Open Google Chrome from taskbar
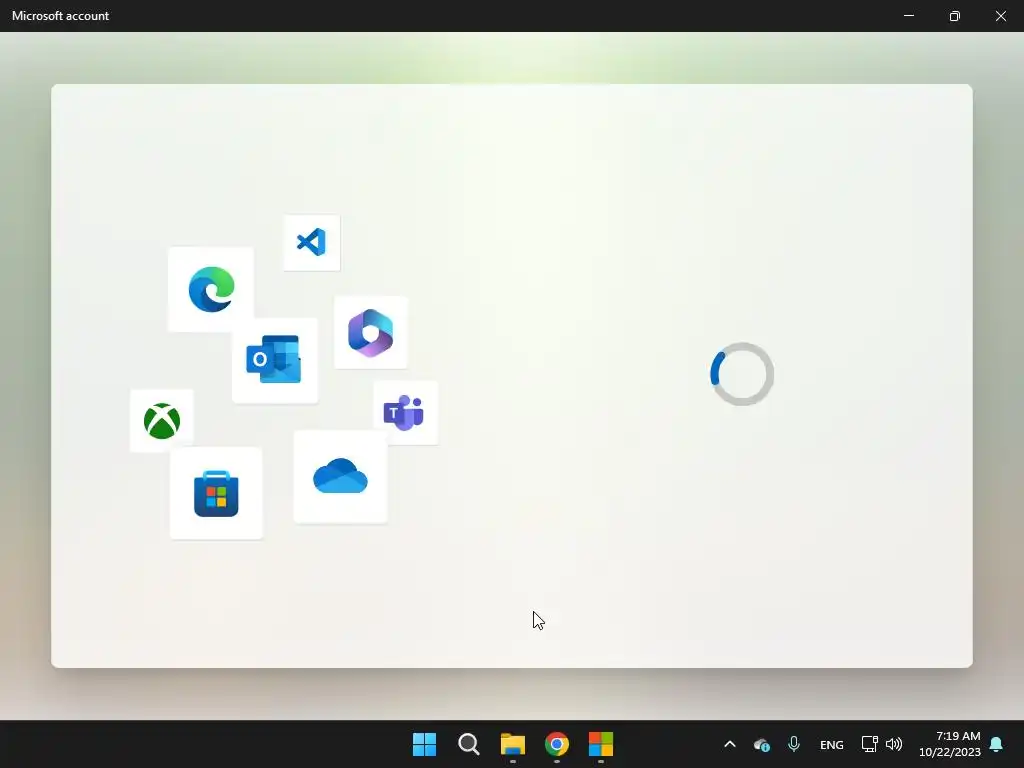1024x768 pixels. 556,744
